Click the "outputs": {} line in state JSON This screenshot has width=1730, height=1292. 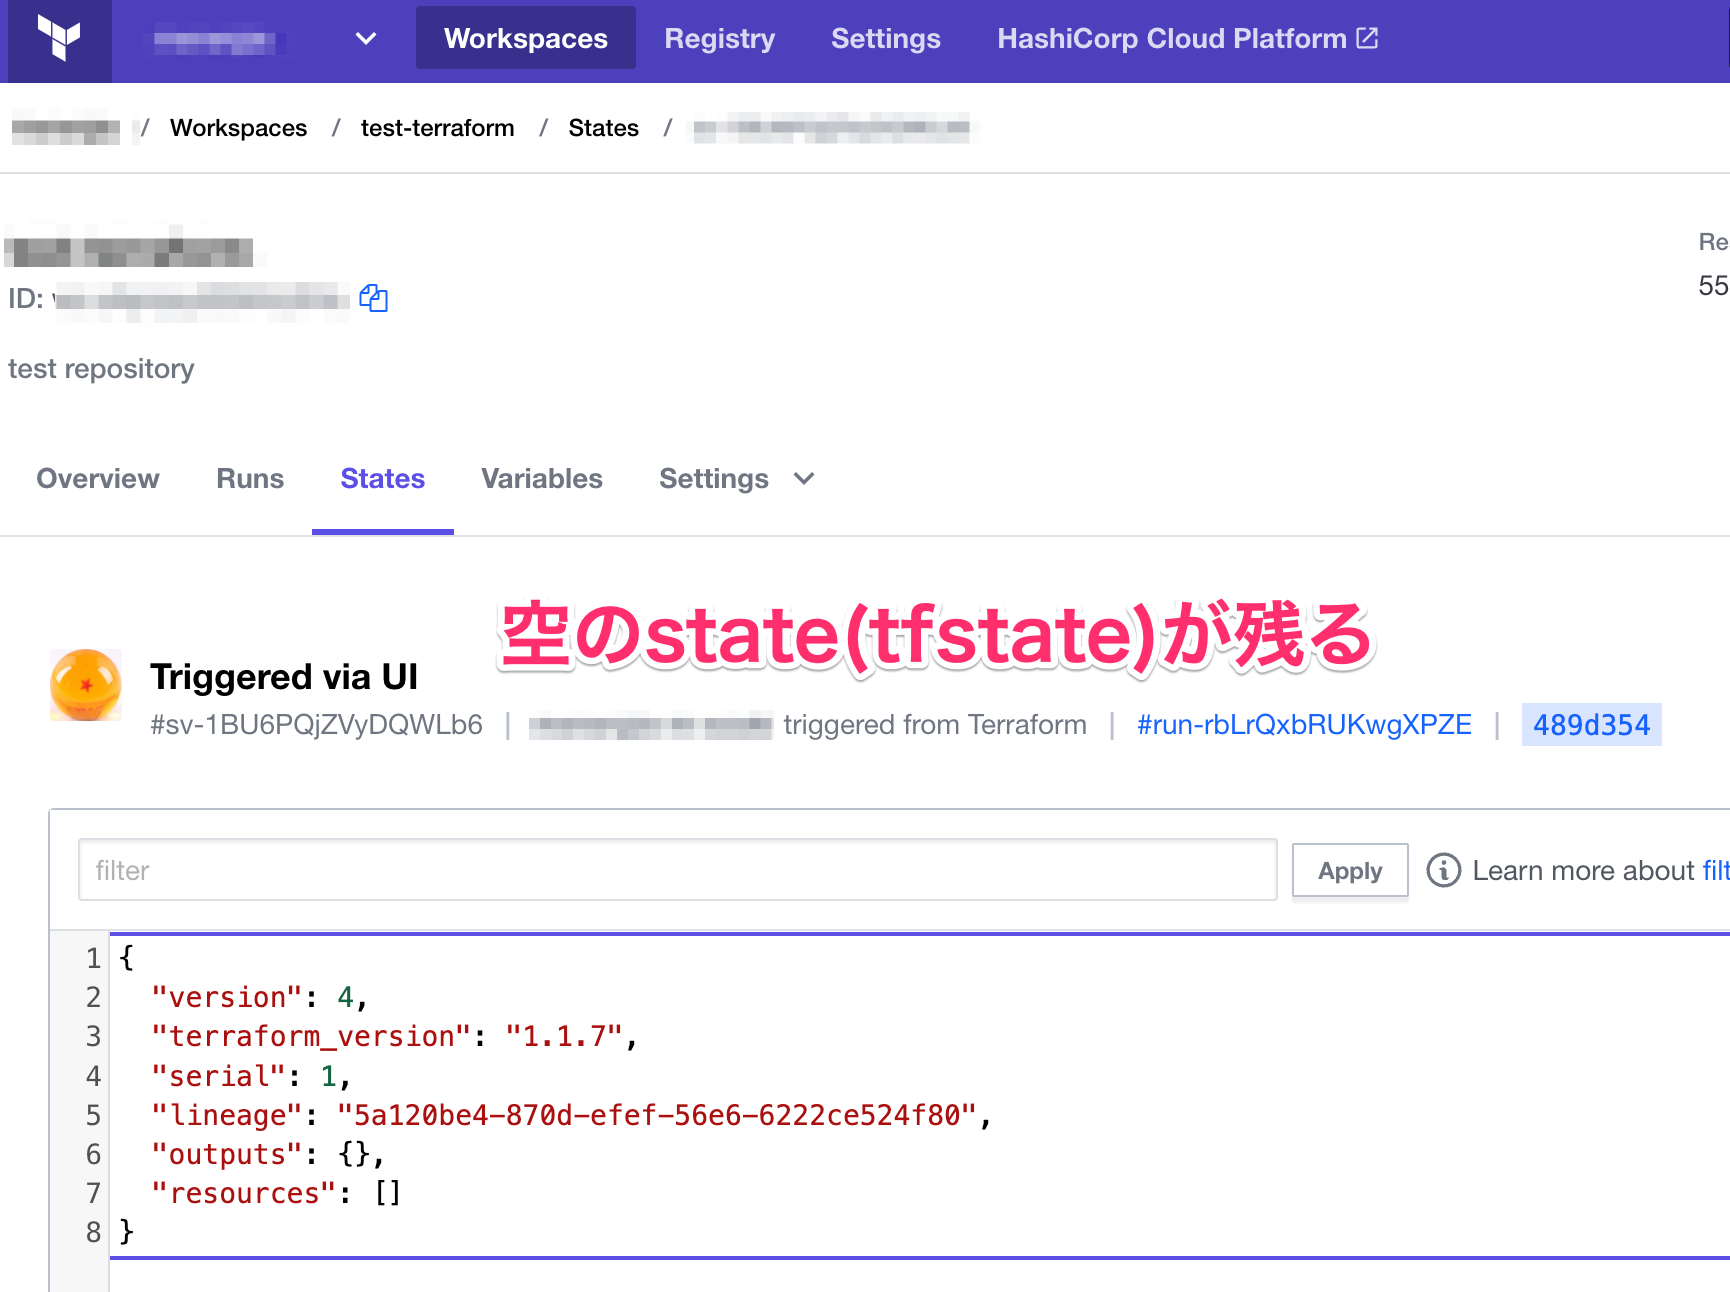pyautogui.click(x=267, y=1154)
